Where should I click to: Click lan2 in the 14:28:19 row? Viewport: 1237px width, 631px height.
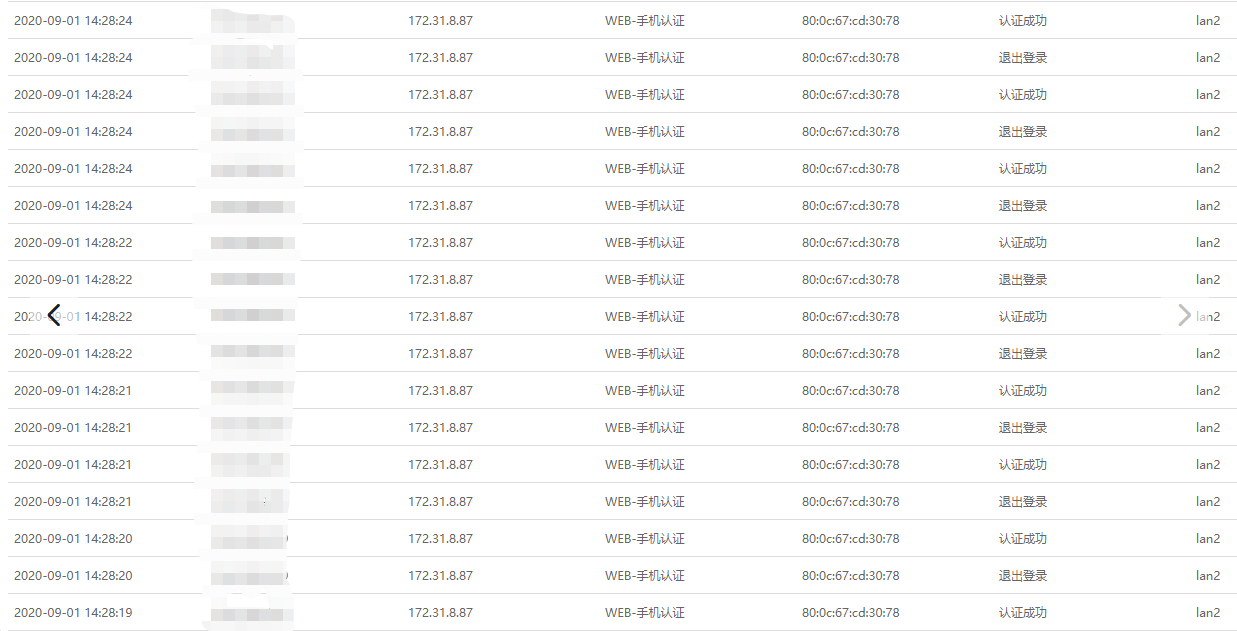pos(1208,612)
